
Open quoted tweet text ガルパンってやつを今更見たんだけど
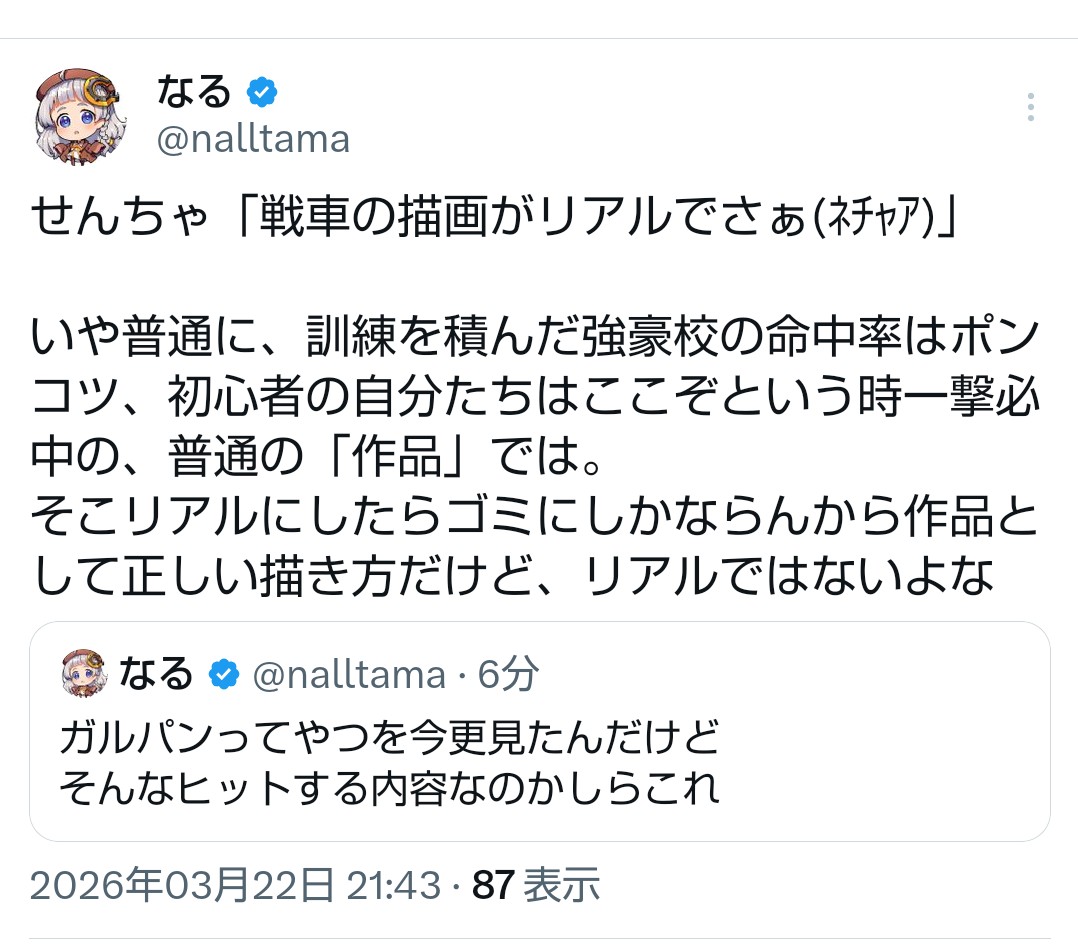point(389,738)
